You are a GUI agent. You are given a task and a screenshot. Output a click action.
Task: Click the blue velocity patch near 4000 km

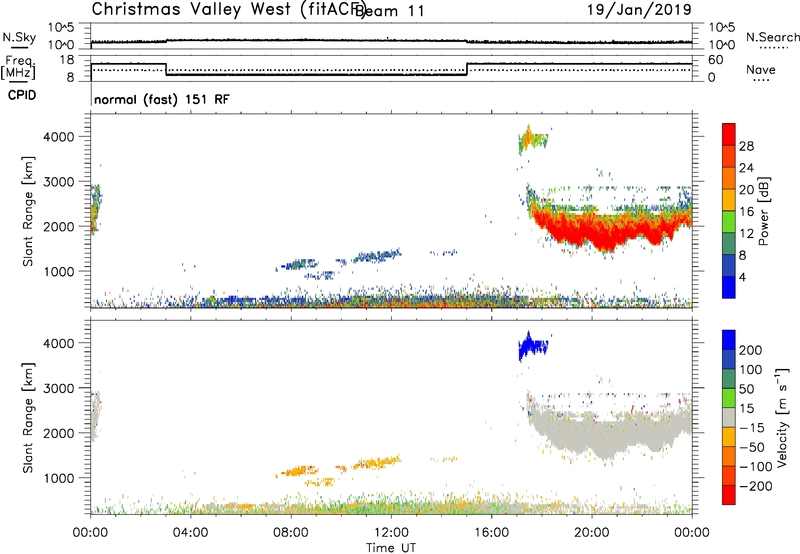(x=532, y=346)
